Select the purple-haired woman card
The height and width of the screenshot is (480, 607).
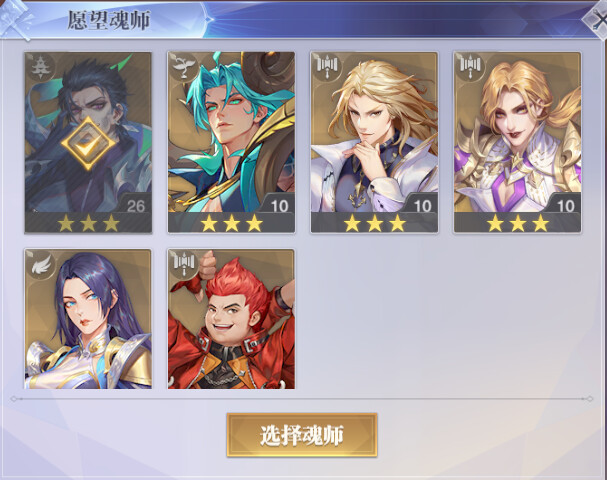tap(88, 319)
